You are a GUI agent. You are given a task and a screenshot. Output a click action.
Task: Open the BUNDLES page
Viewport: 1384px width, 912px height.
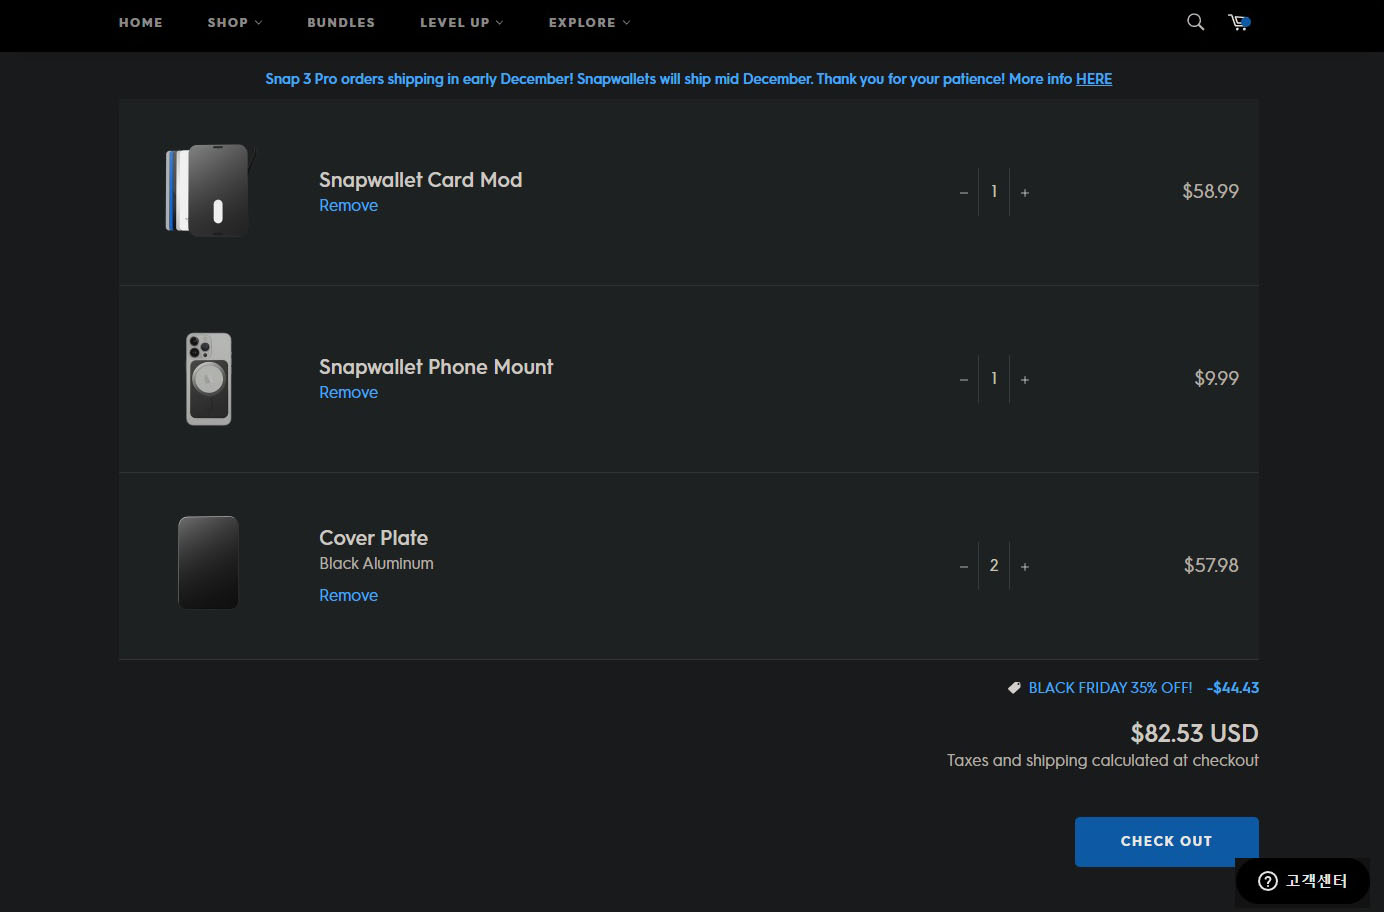pyautogui.click(x=341, y=22)
